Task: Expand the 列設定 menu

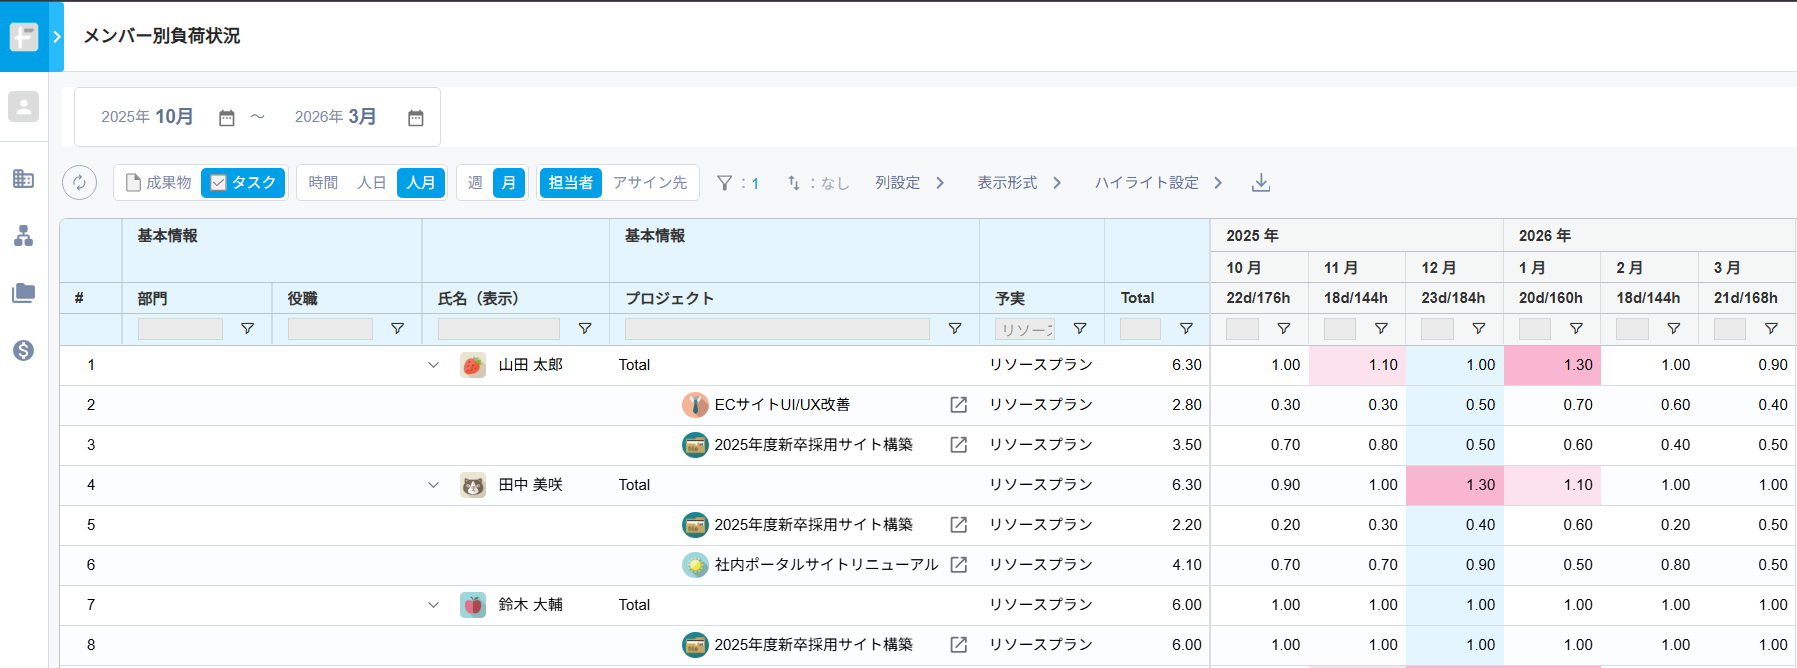Action: tap(909, 183)
